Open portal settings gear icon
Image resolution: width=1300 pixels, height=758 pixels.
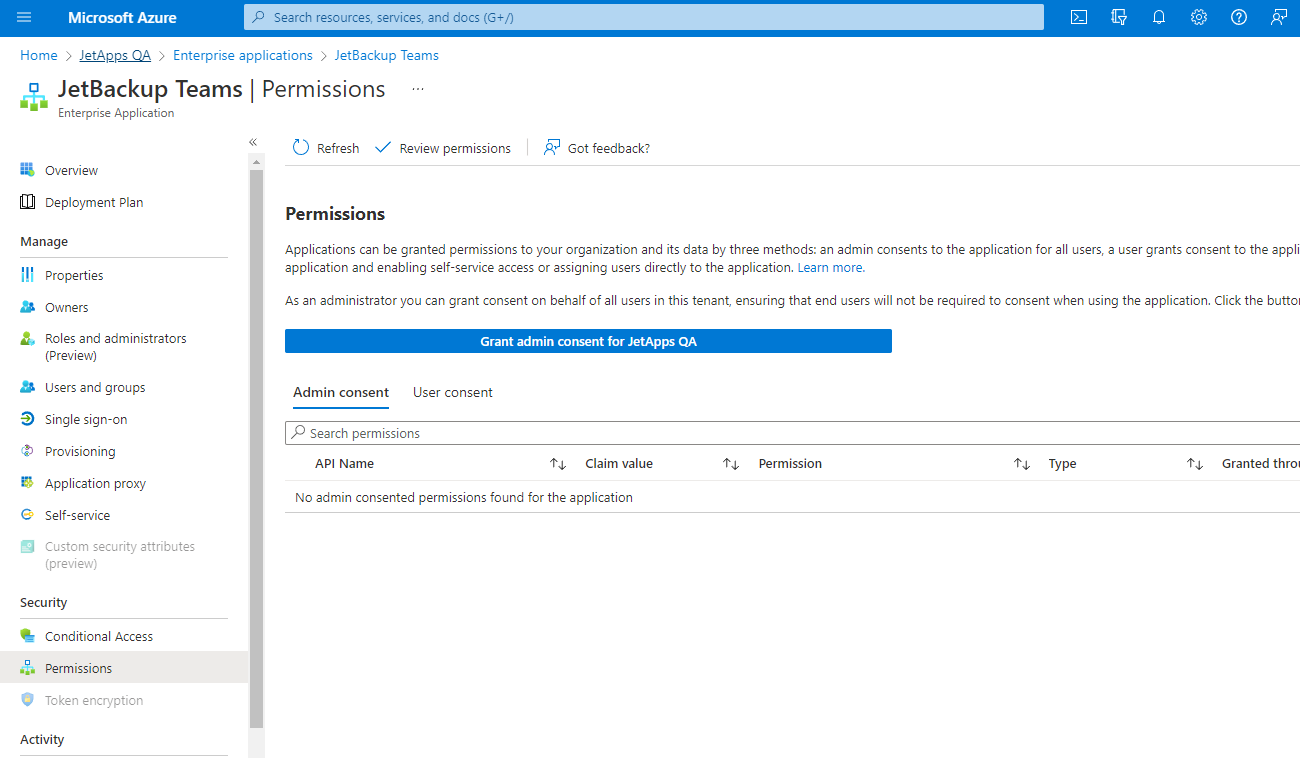point(1199,17)
